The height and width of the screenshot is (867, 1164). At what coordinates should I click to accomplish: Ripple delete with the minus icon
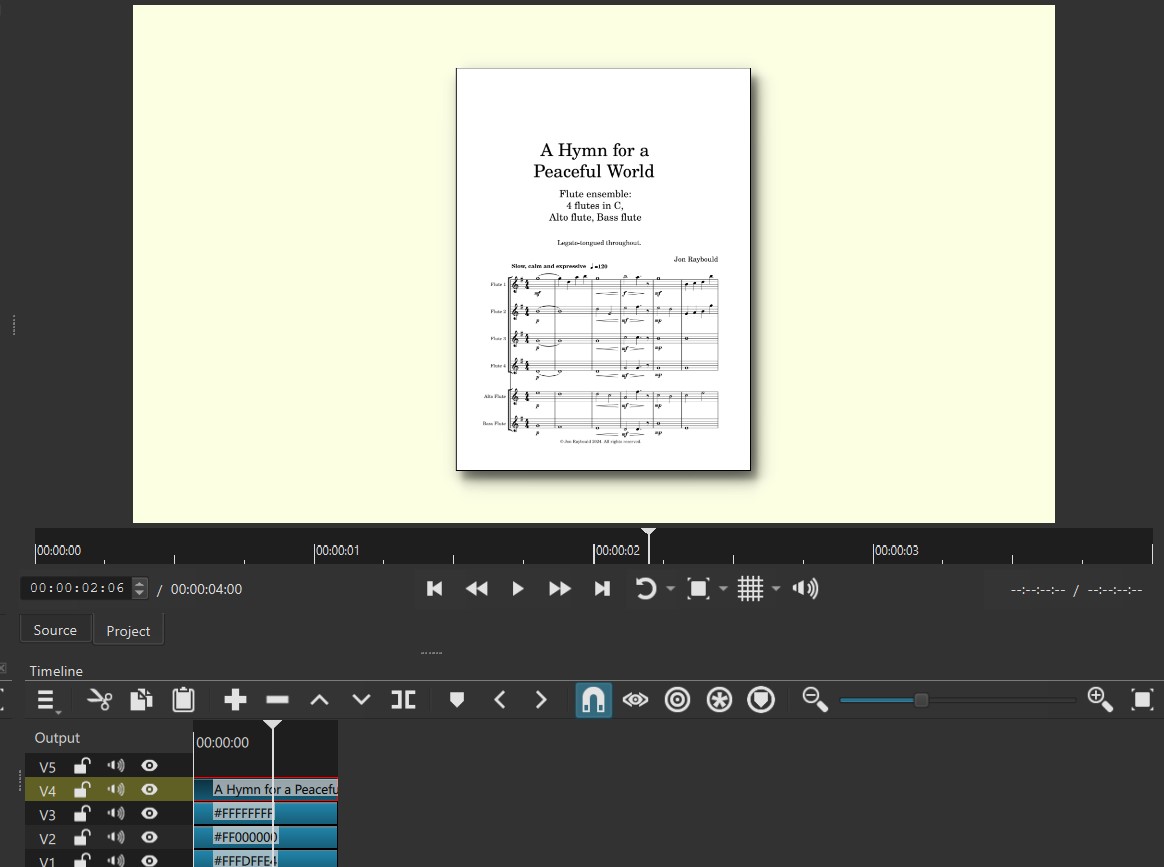click(x=277, y=700)
